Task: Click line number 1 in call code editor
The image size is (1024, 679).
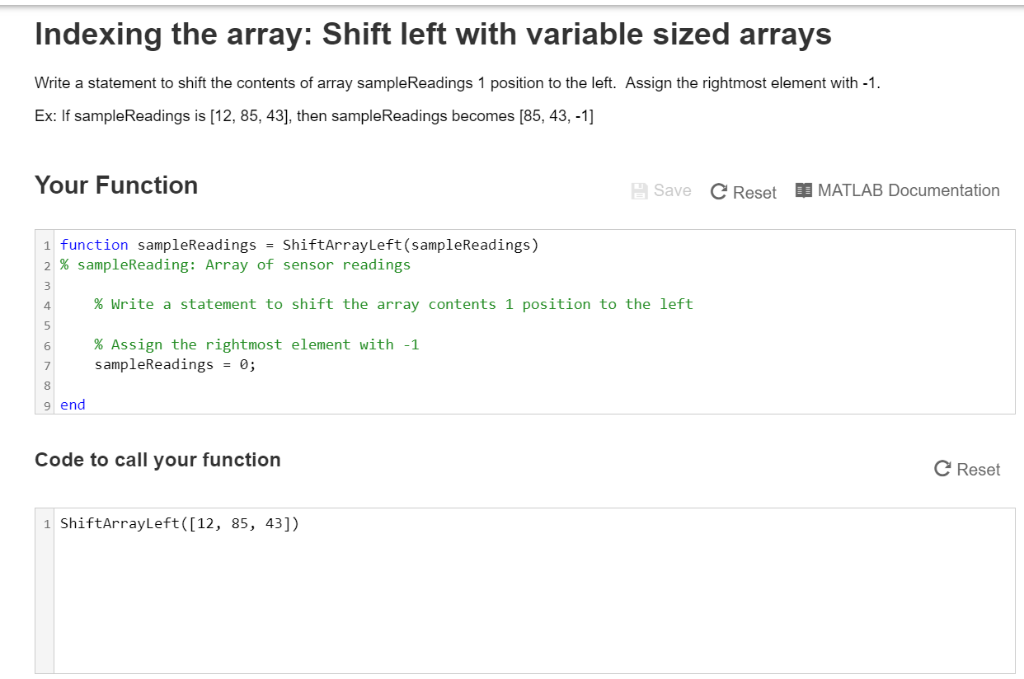Action: pyautogui.click(x=47, y=524)
